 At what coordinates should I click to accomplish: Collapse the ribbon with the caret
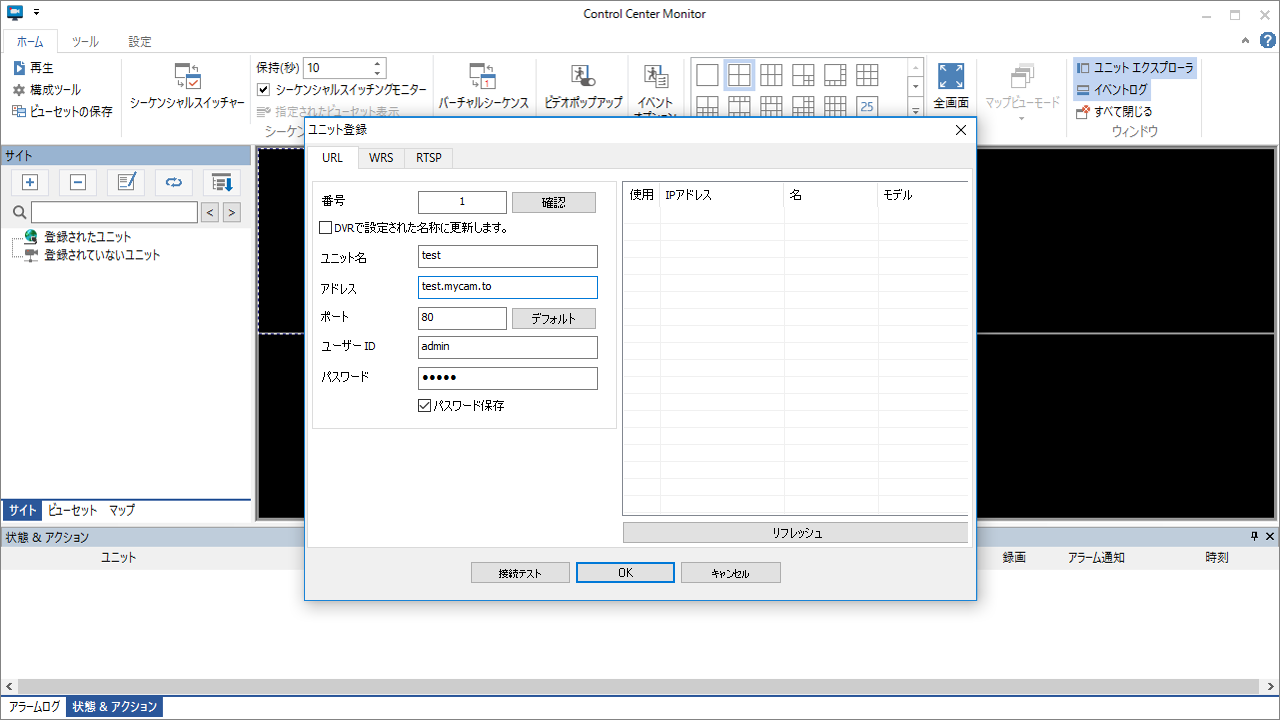coord(1246,41)
